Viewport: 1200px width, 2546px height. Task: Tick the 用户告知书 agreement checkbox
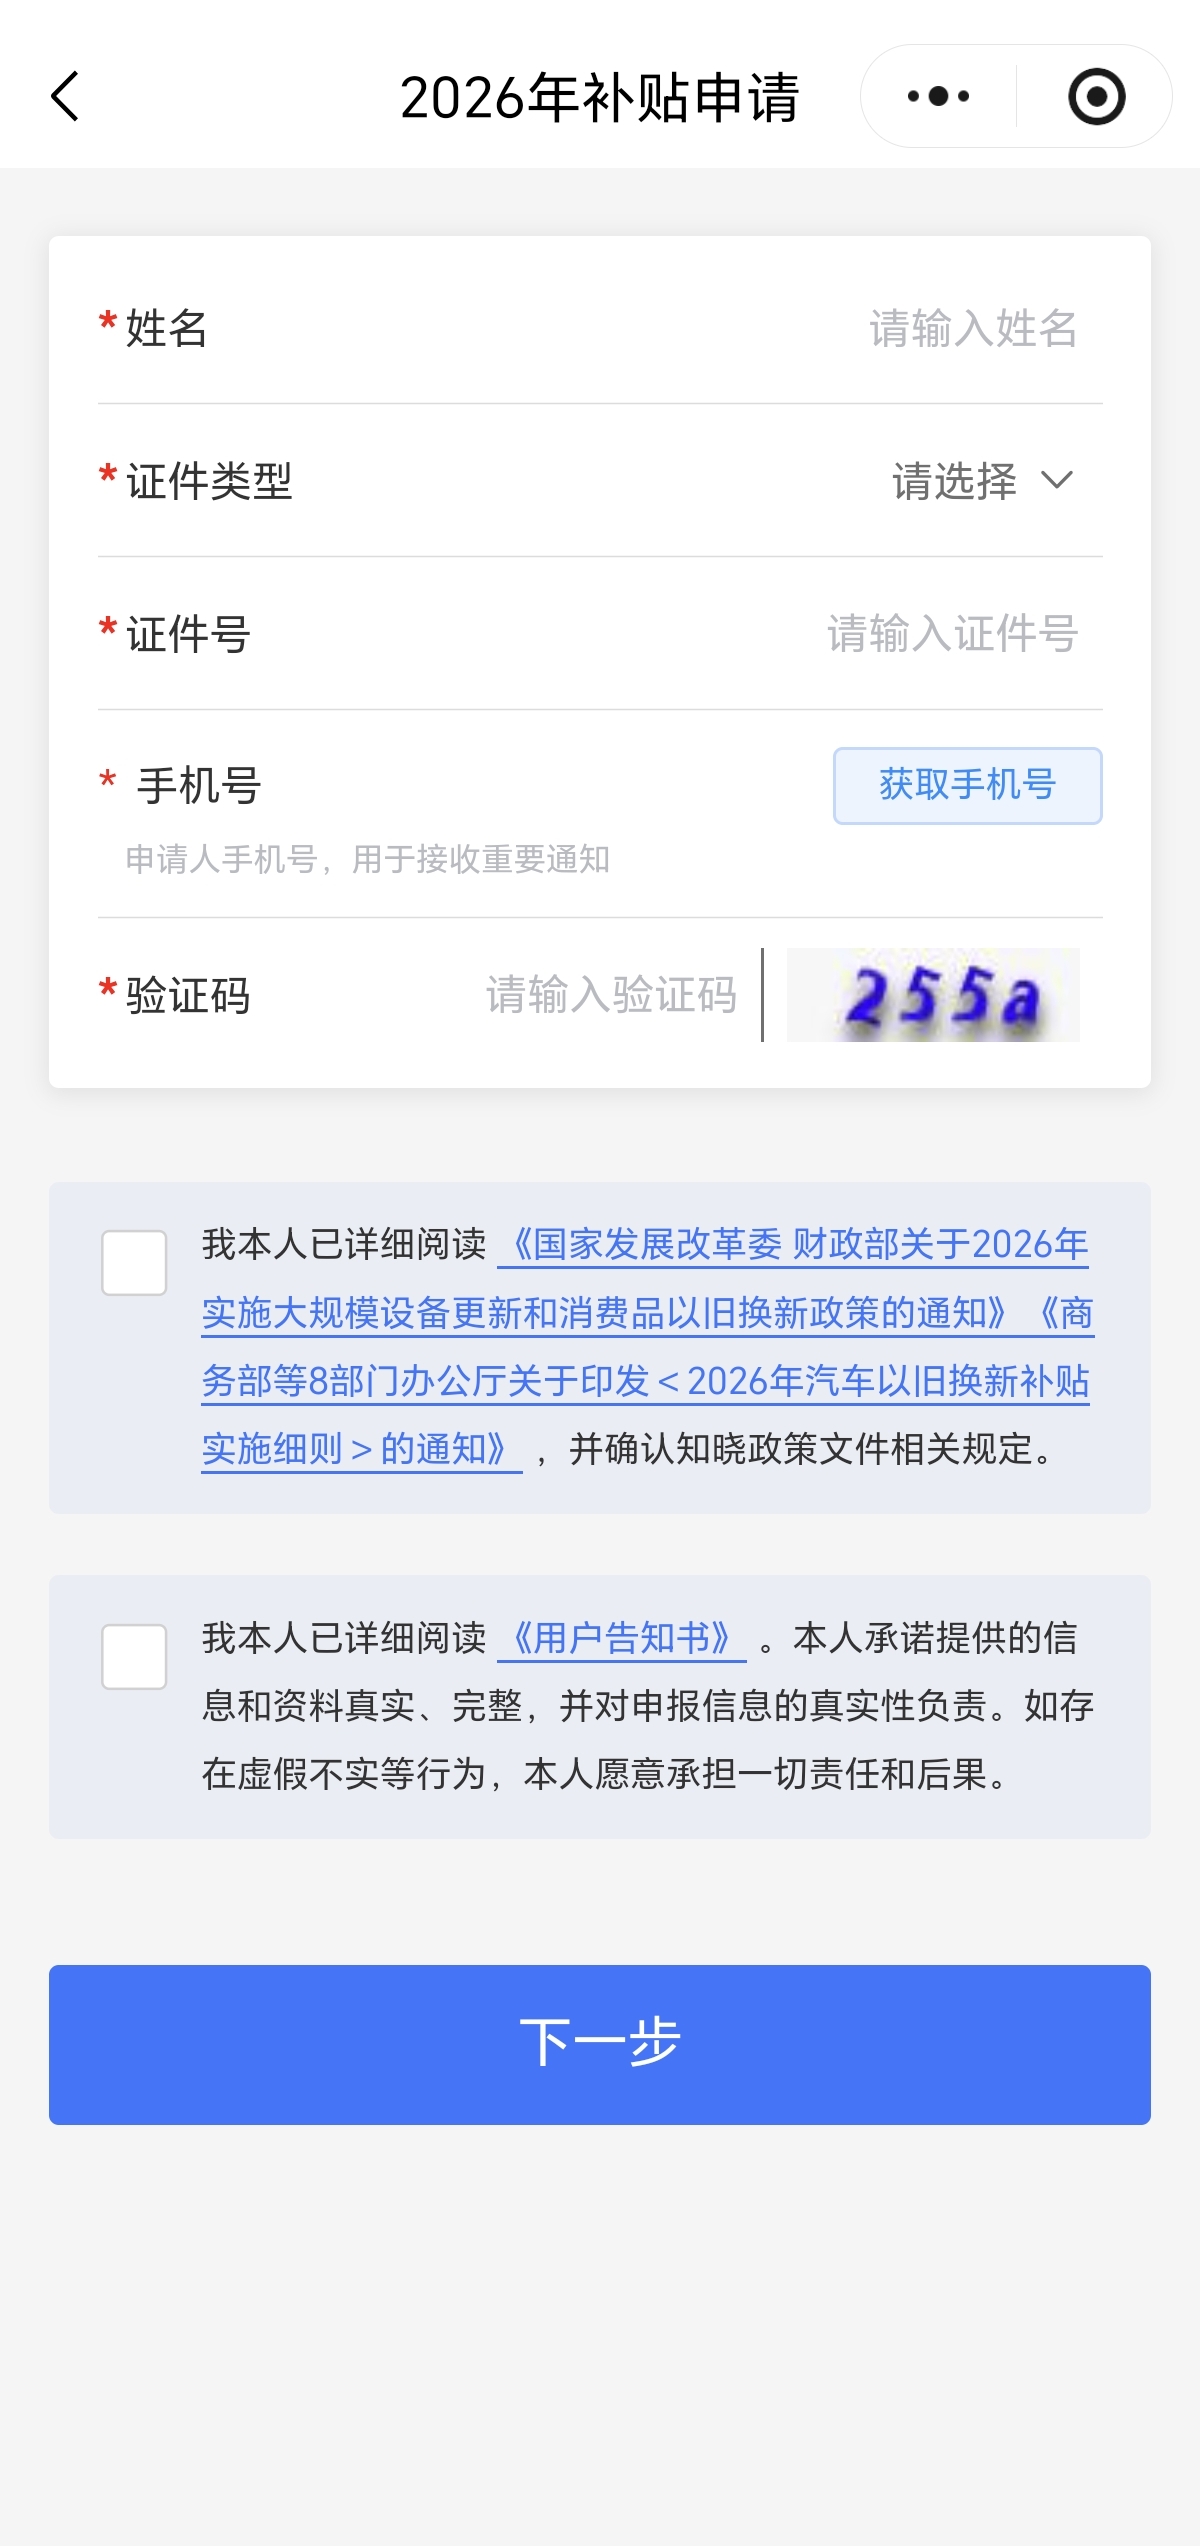click(x=134, y=1657)
